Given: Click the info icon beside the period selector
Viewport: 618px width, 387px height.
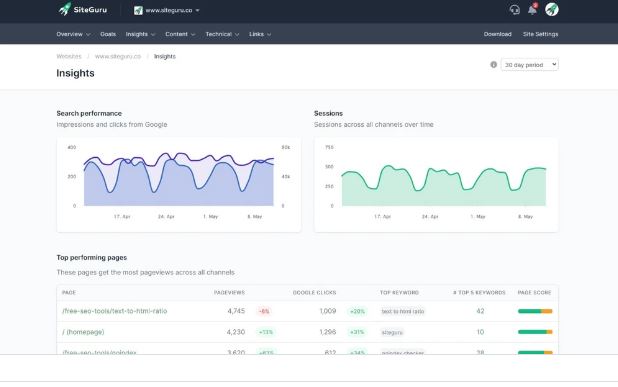Looking at the screenshot, I should [x=493, y=64].
